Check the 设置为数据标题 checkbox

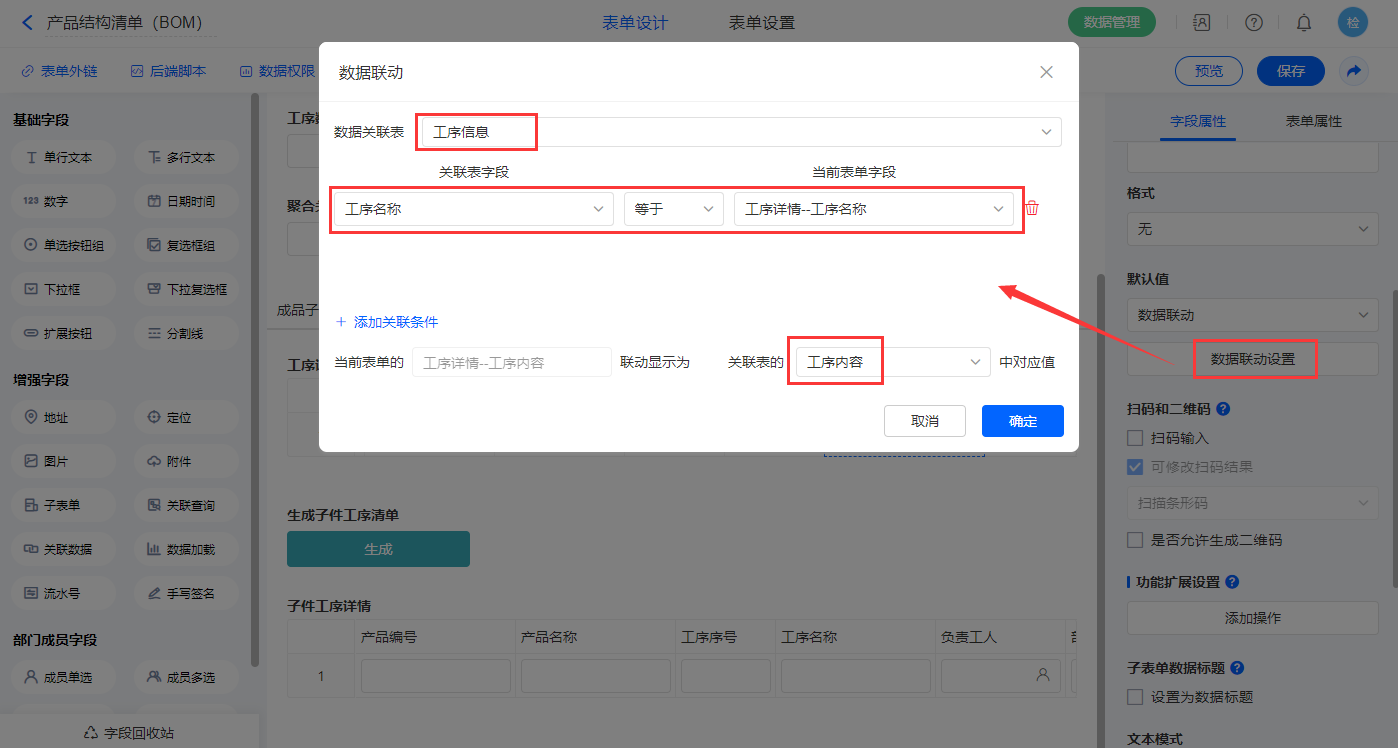pyautogui.click(x=1135, y=697)
